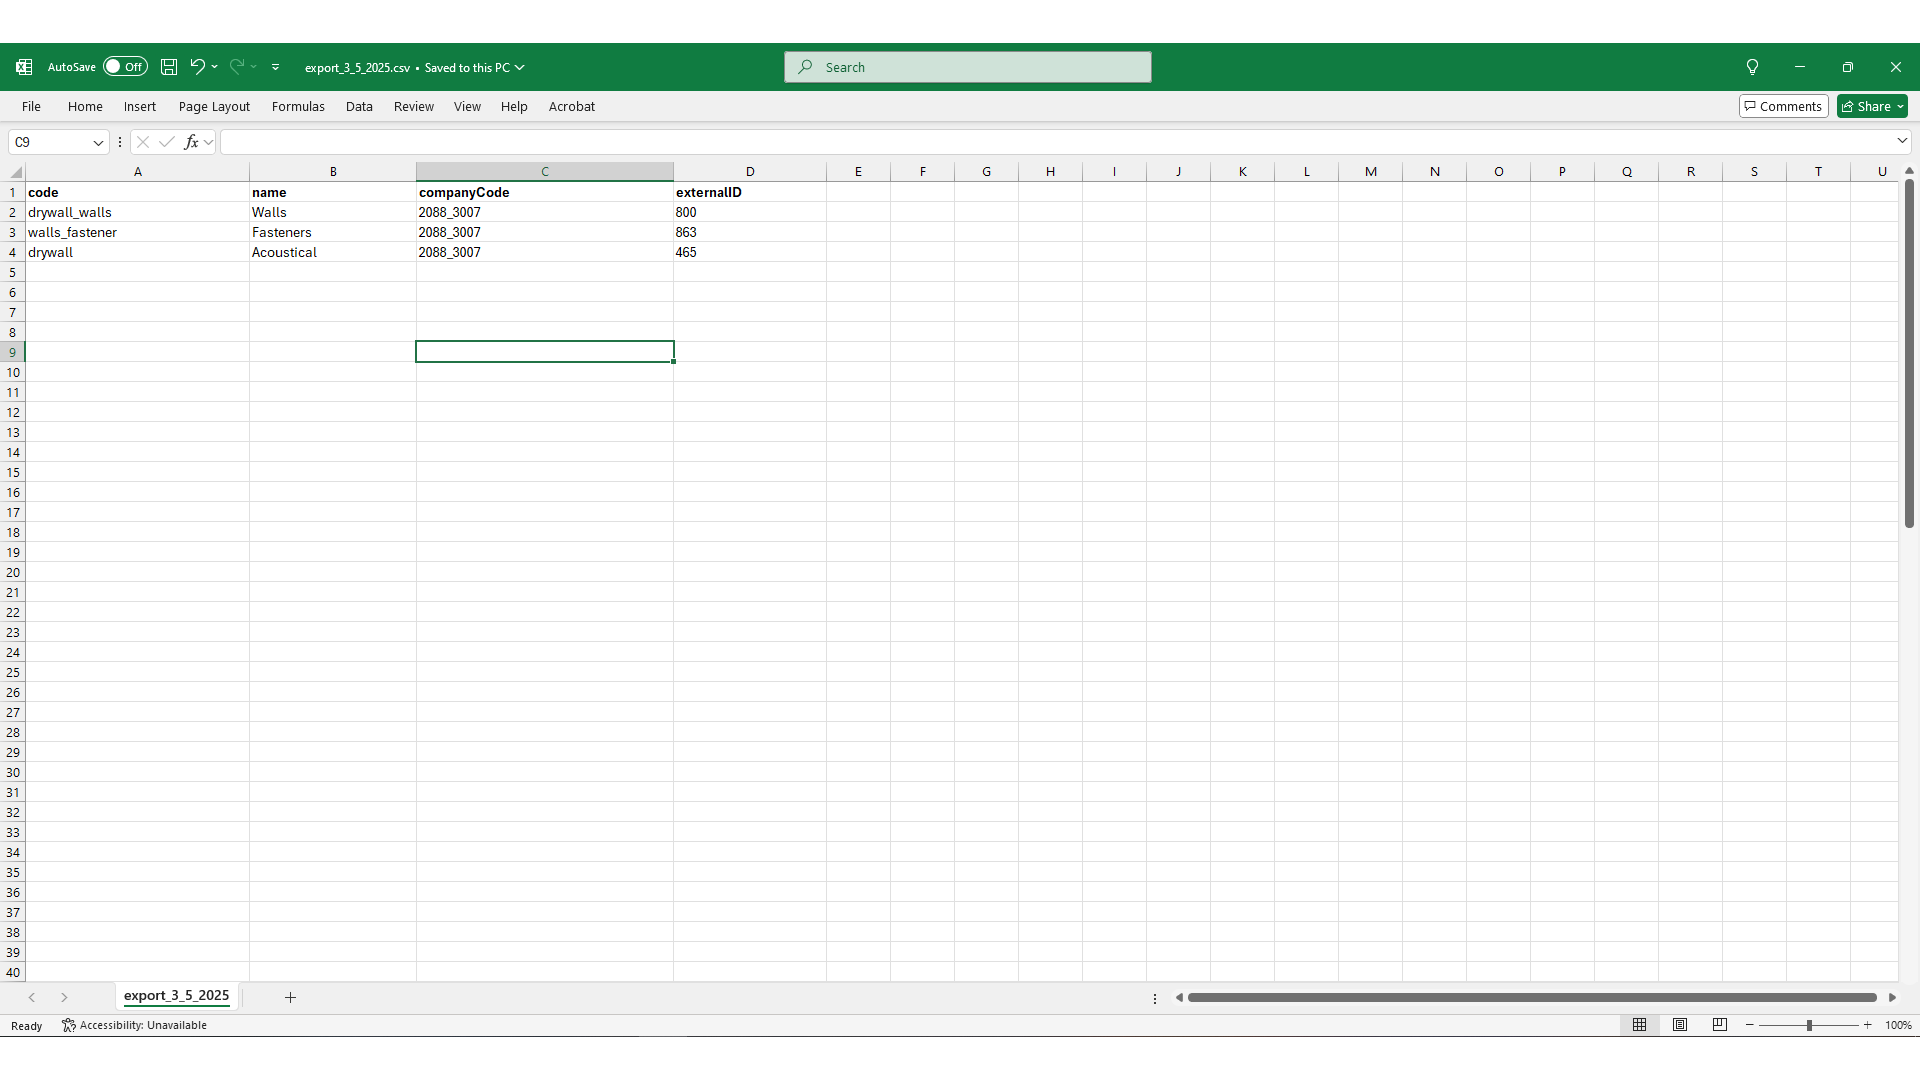Click the Insert Function fx icon
Viewport: 1920px width, 1080px height.
click(191, 142)
